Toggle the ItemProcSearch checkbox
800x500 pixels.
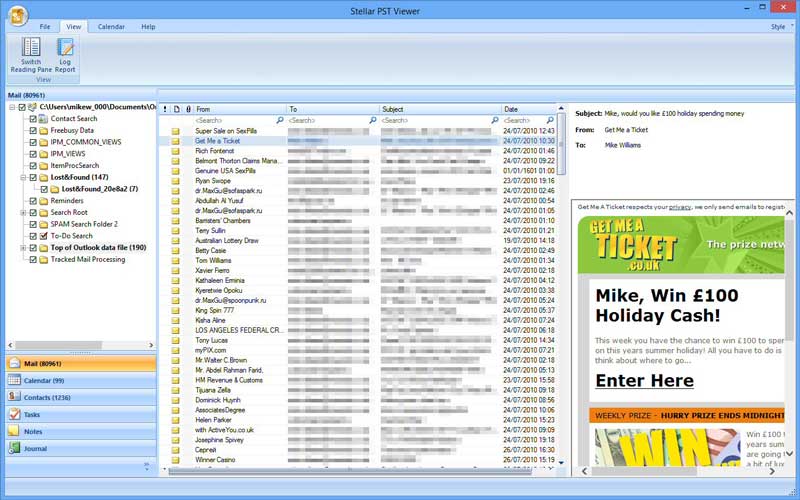click(33, 166)
